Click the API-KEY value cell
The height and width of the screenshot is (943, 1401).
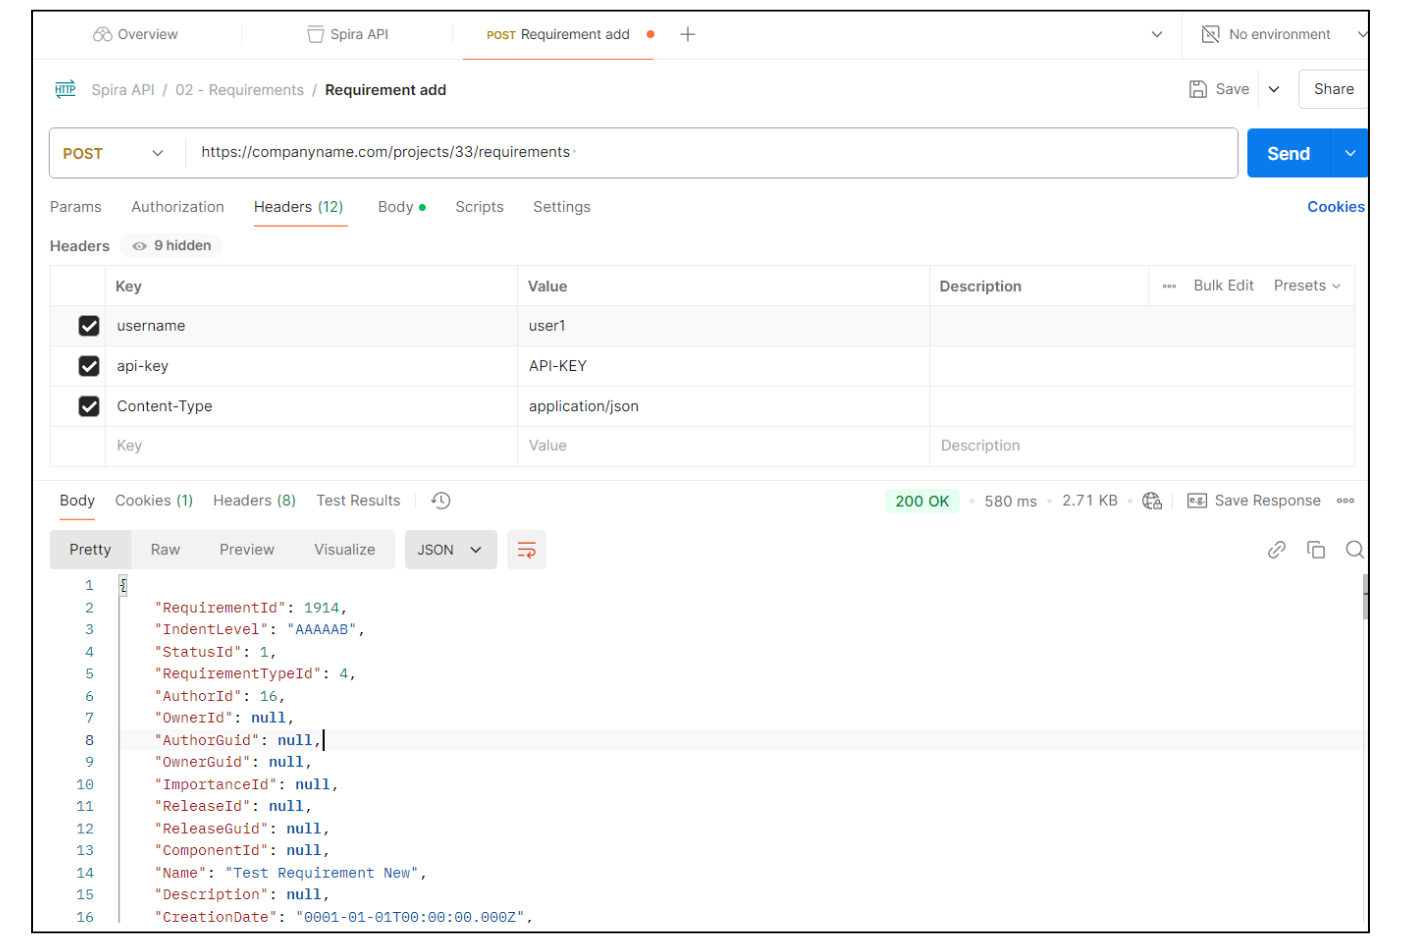click(x=723, y=366)
